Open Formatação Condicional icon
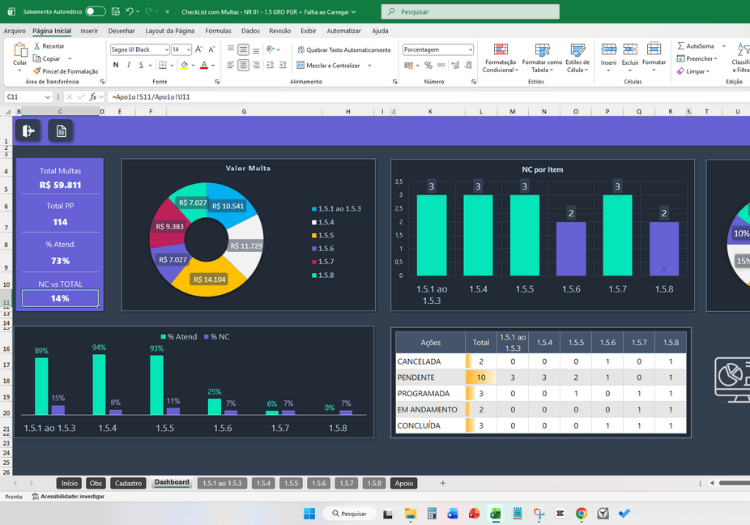This screenshot has height=525, width=750. pos(500,50)
